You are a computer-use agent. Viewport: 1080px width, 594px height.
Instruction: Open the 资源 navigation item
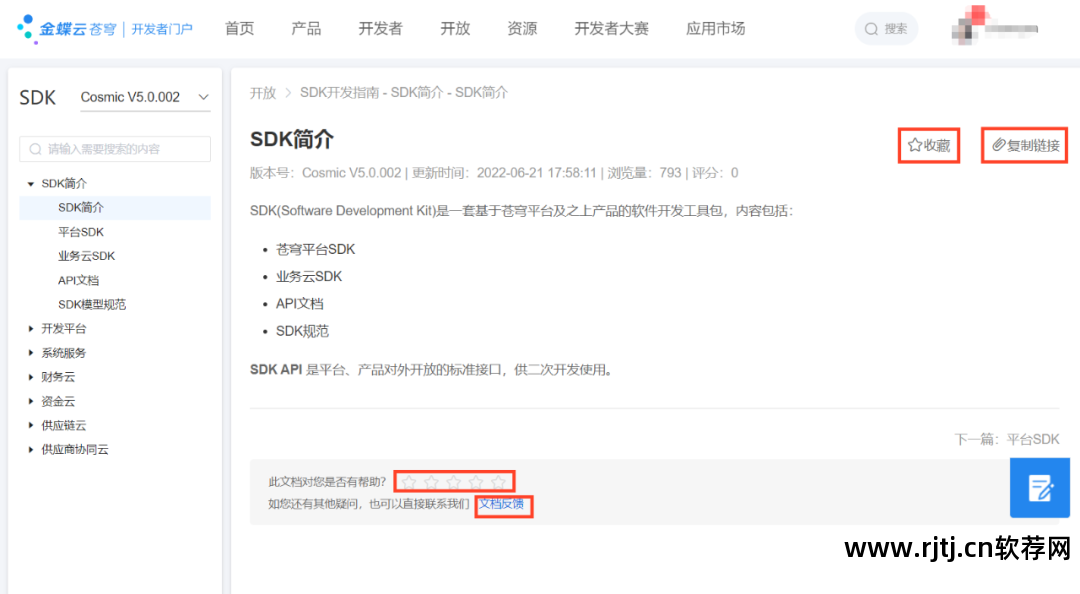(521, 29)
